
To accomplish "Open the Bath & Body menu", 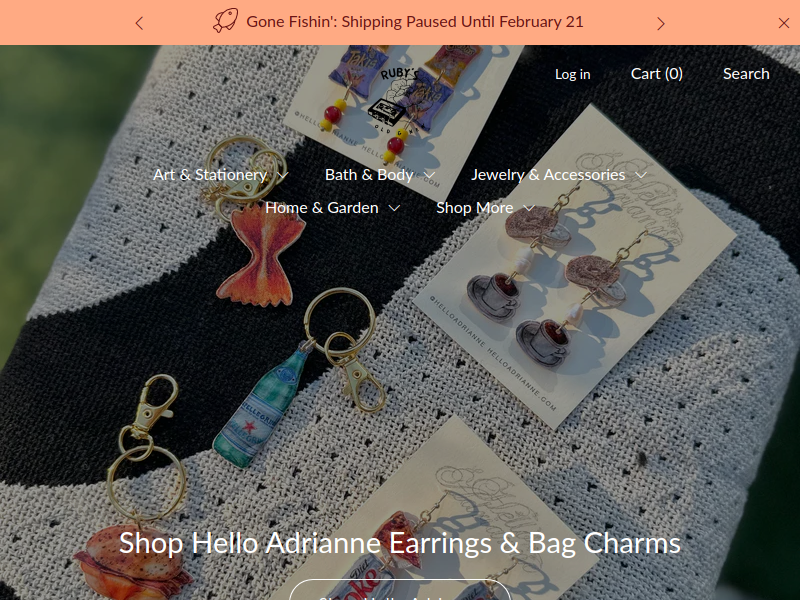I will pyautogui.click(x=369, y=175).
